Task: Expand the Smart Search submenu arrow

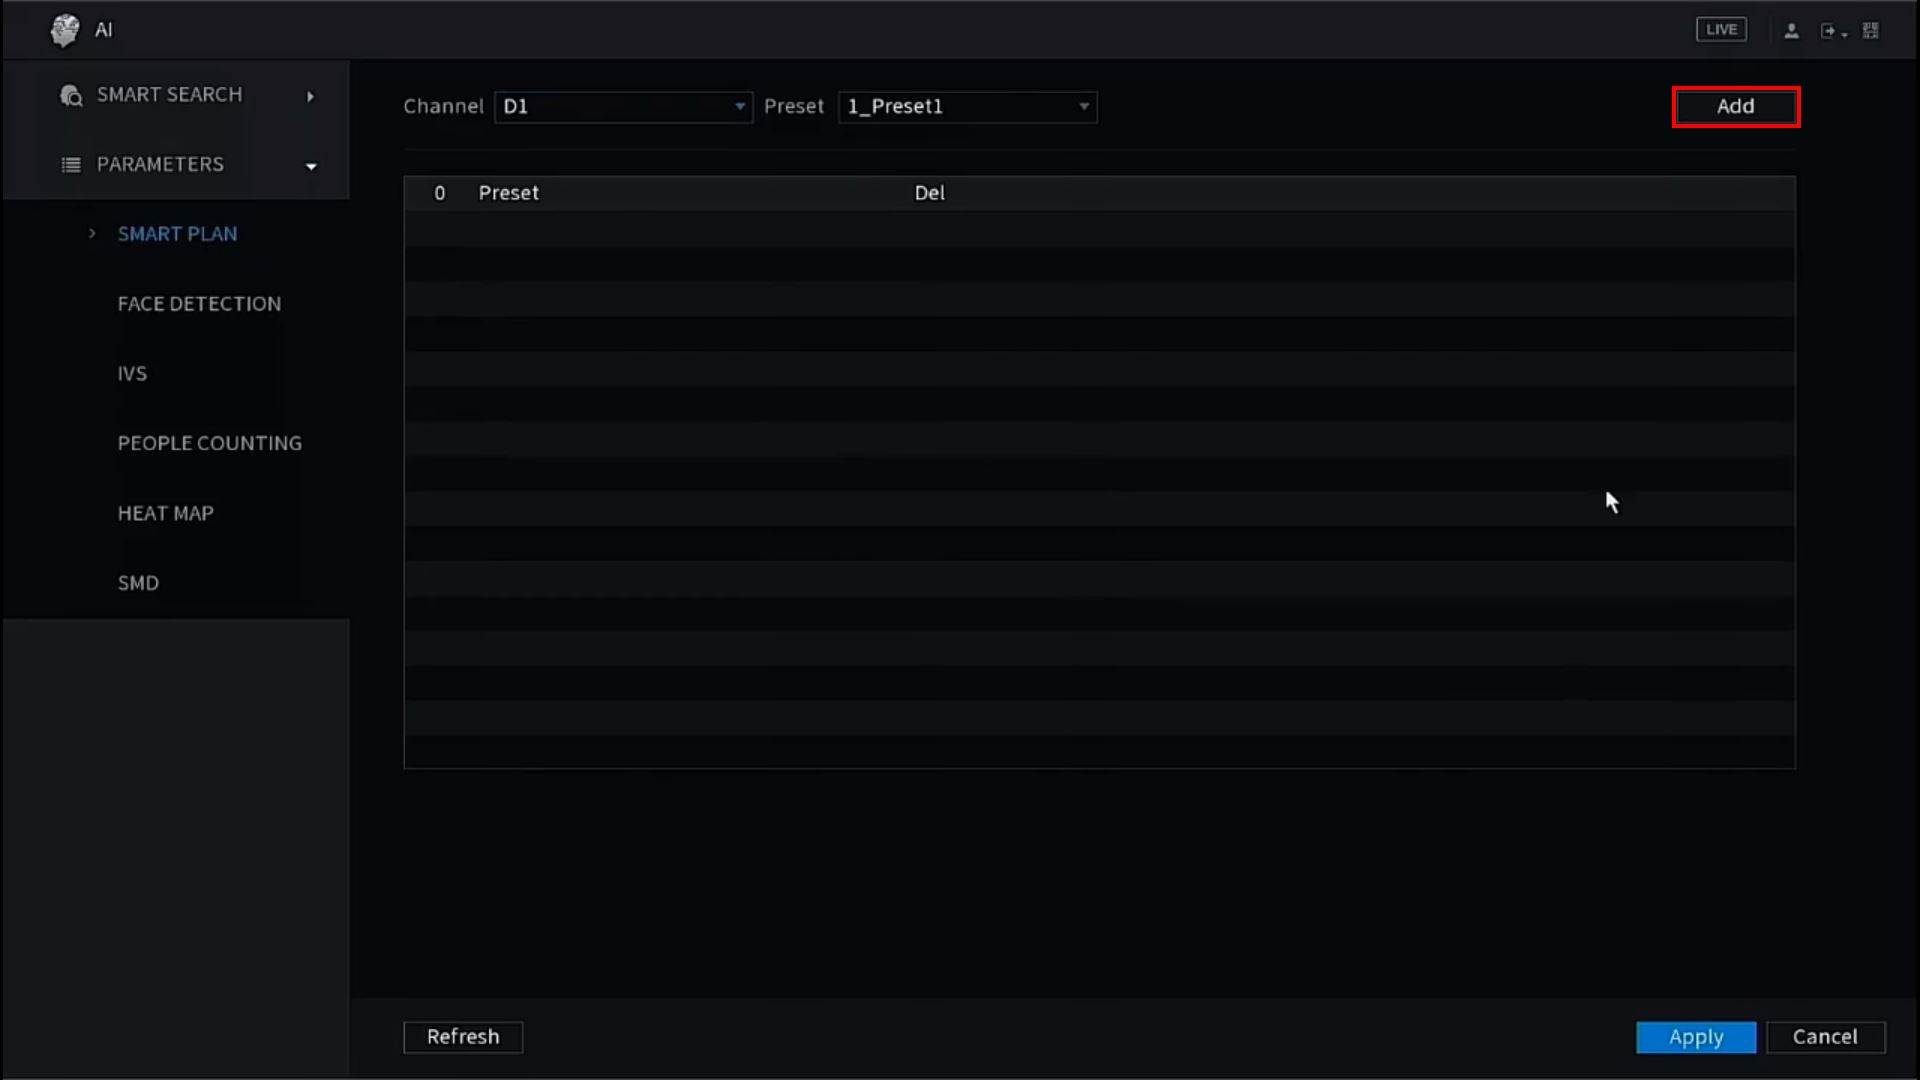Action: point(310,96)
